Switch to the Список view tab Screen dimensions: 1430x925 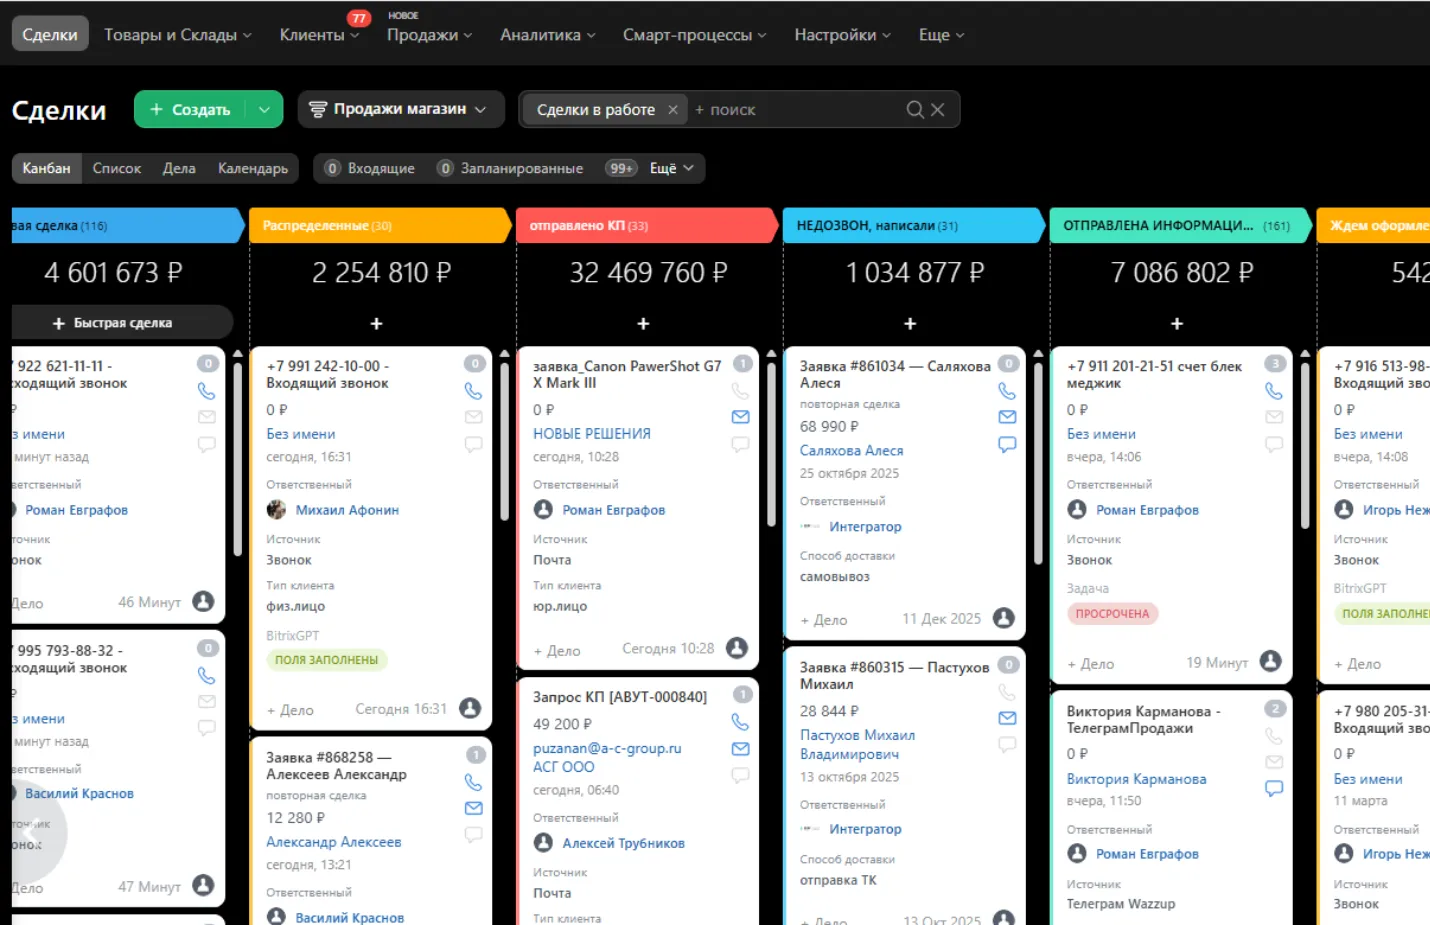click(x=117, y=168)
